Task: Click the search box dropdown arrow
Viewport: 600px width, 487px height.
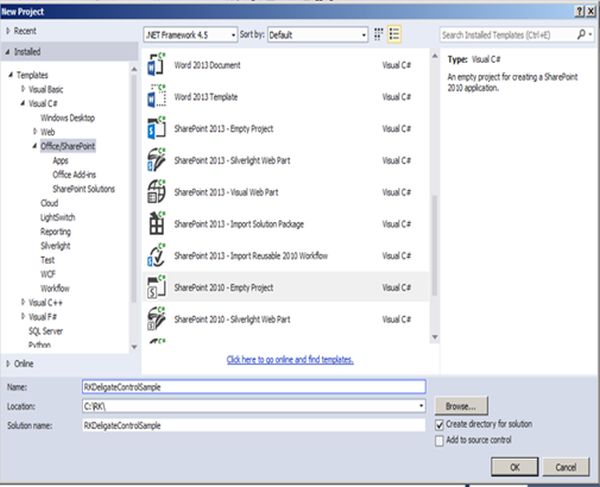Action: click(x=590, y=35)
